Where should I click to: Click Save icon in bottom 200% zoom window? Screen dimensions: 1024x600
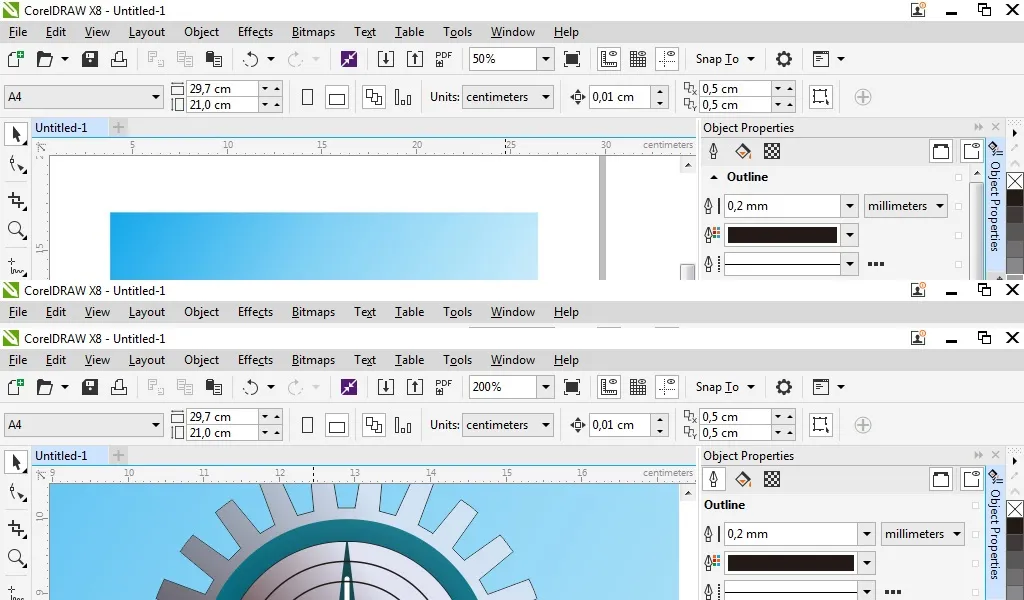coord(89,387)
